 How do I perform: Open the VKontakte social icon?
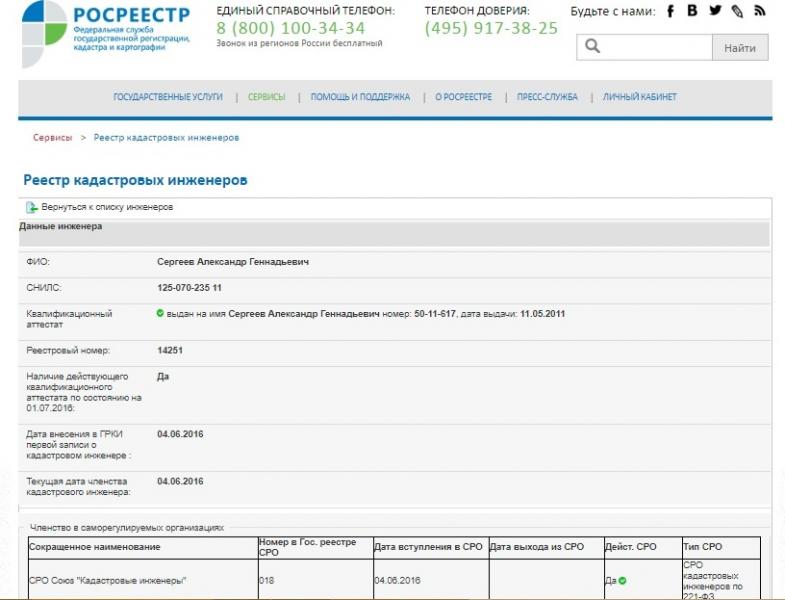692,11
